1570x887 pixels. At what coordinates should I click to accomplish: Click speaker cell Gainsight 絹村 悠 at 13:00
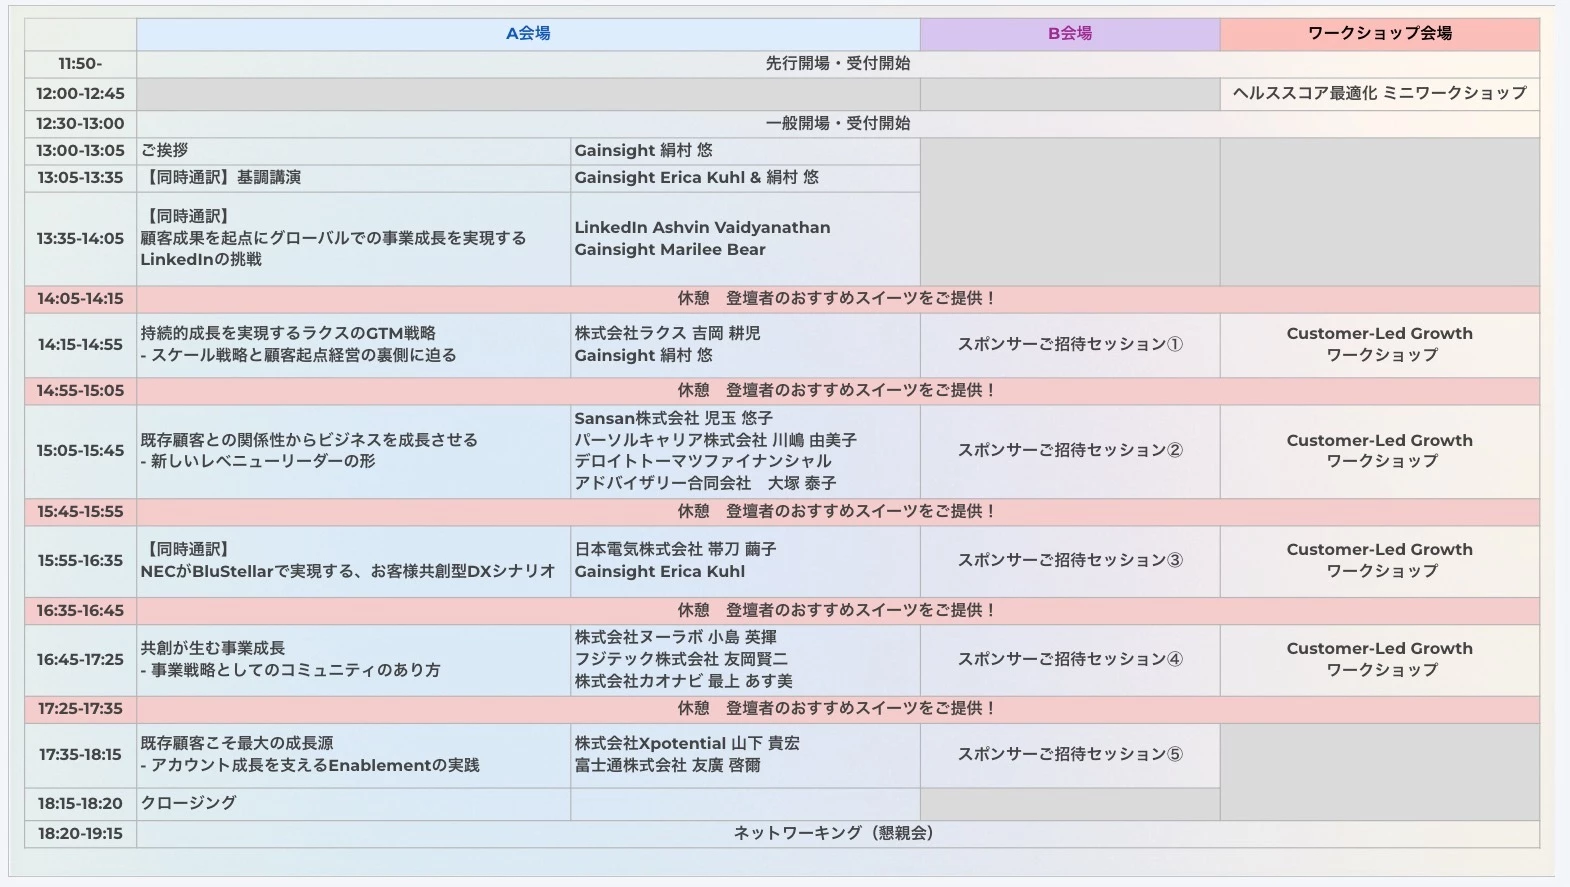point(745,151)
